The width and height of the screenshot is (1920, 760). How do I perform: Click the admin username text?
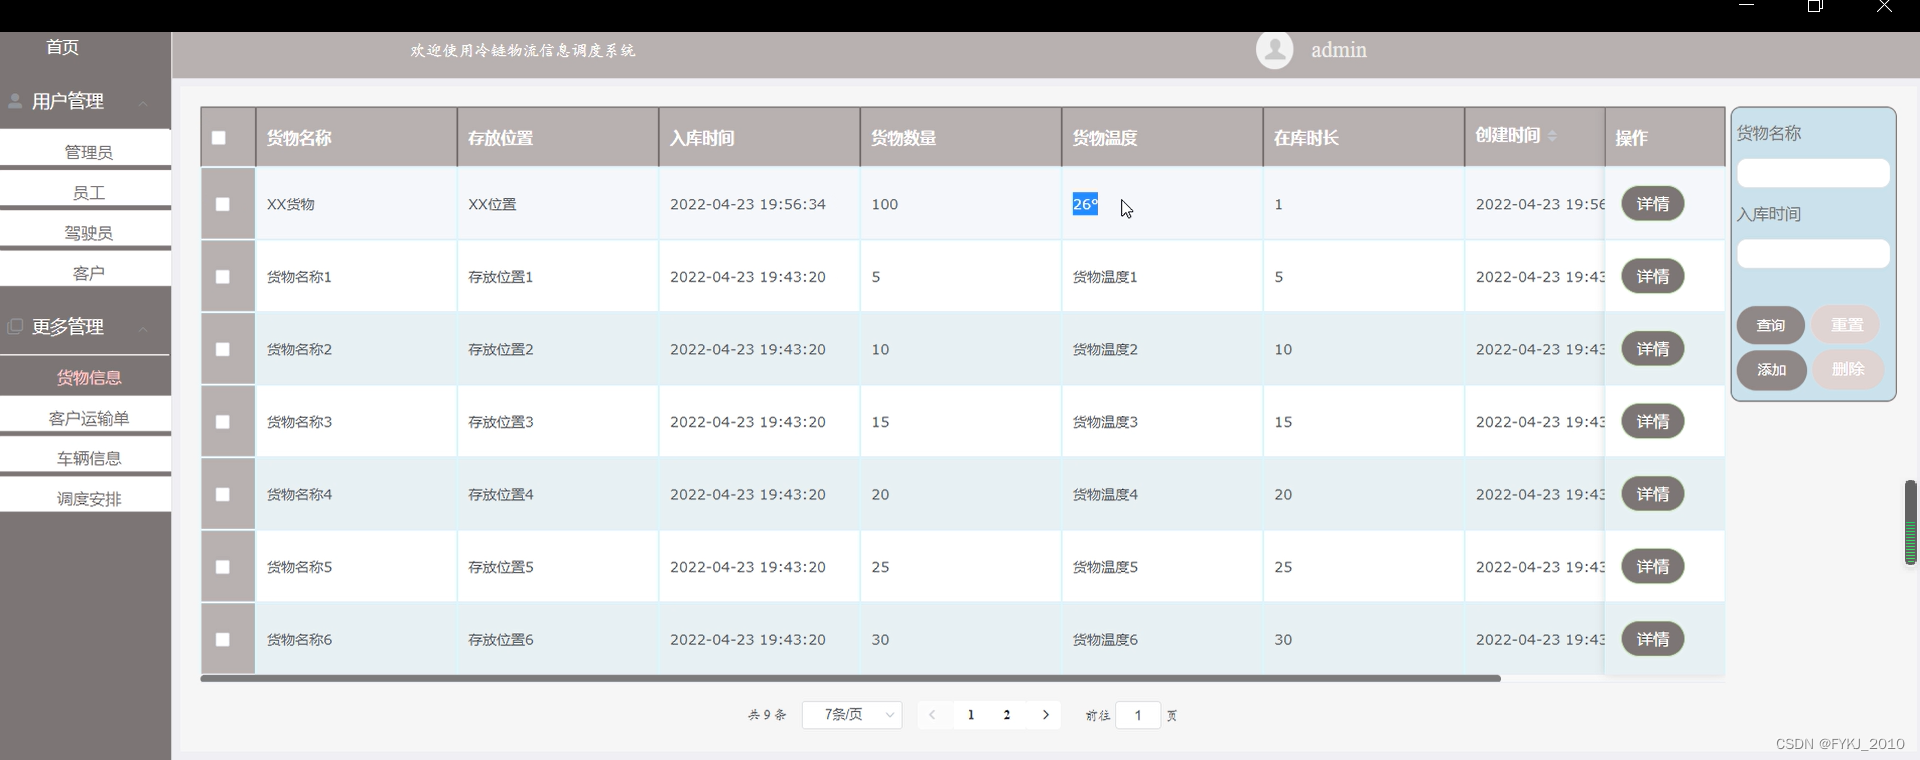[1338, 50]
